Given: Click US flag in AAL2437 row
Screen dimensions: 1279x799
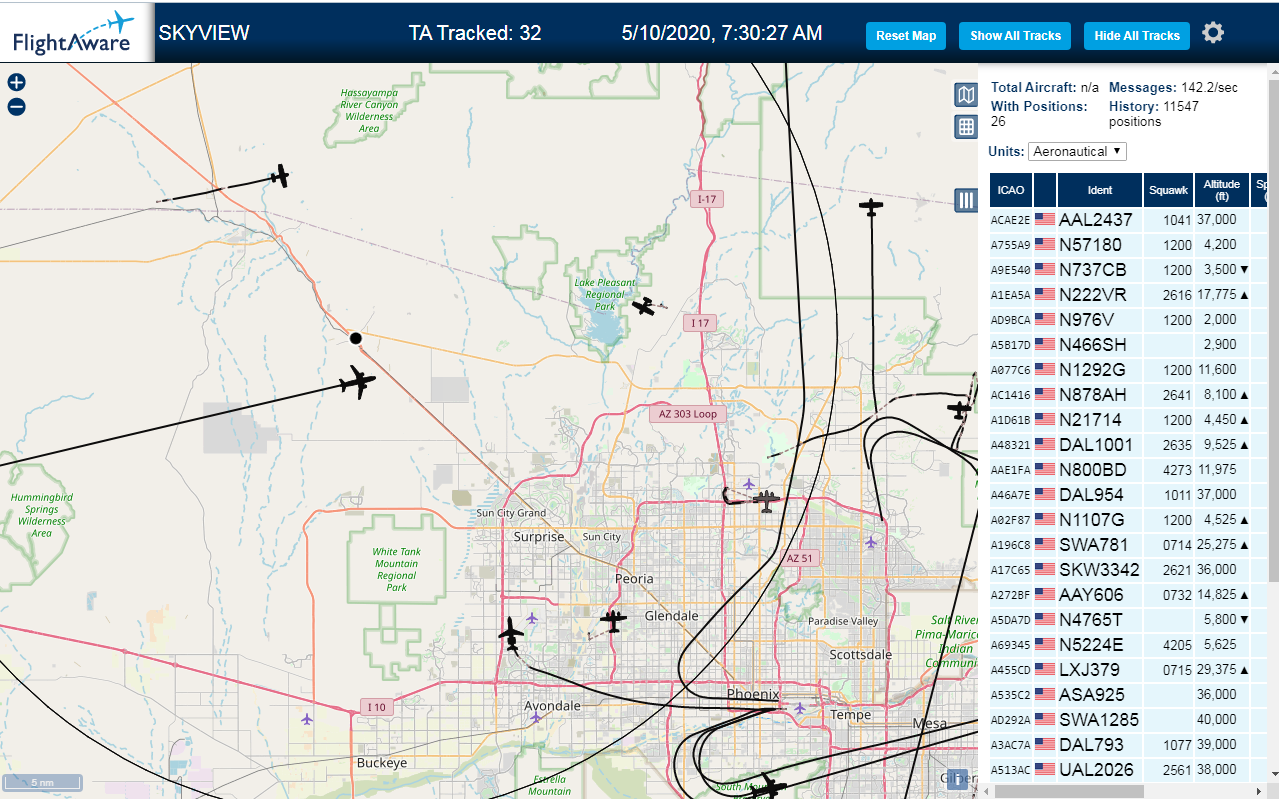Looking at the screenshot, I should pyautogui.click(x=1045, y=219).
